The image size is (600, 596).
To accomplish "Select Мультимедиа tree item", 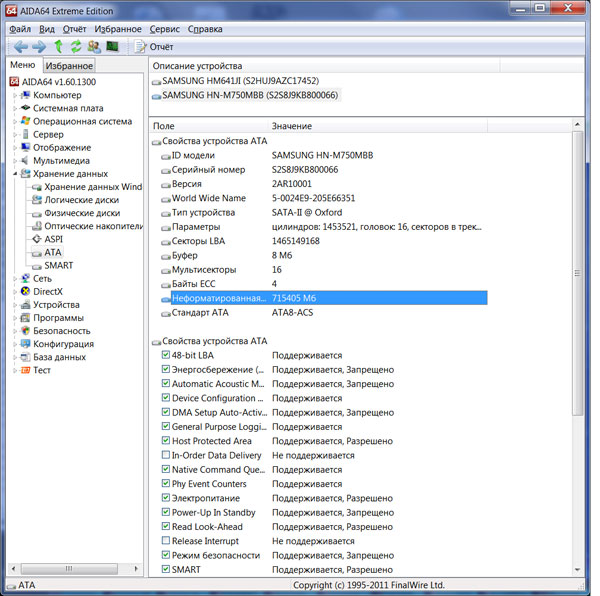I will [61, 161].
